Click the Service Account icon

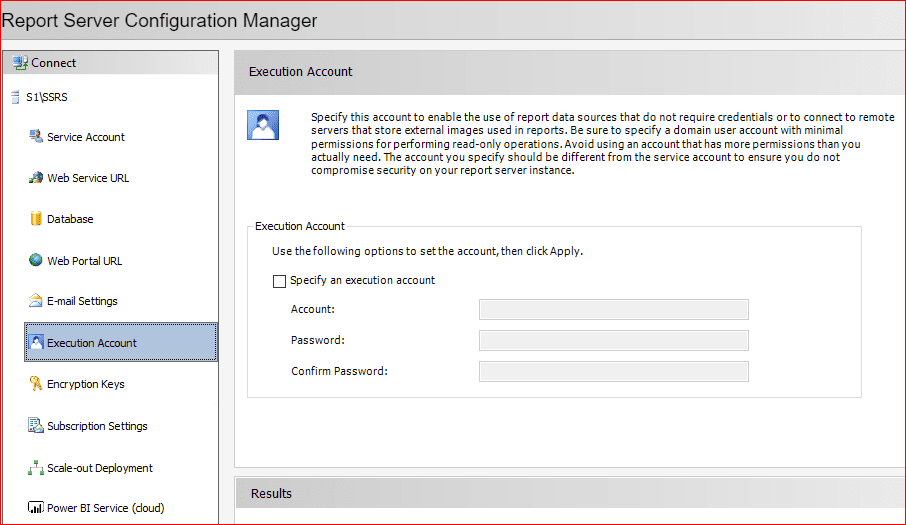click(x=36, y=137)
